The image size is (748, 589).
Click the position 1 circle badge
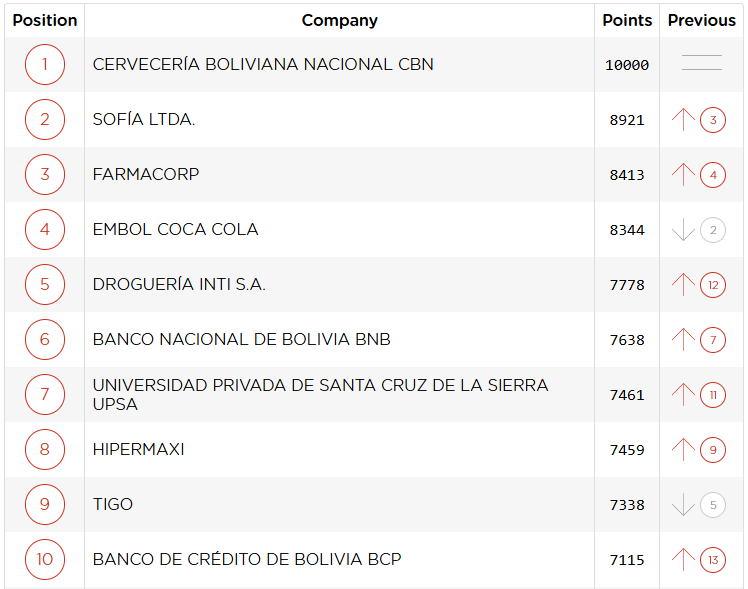coord(45,65)
